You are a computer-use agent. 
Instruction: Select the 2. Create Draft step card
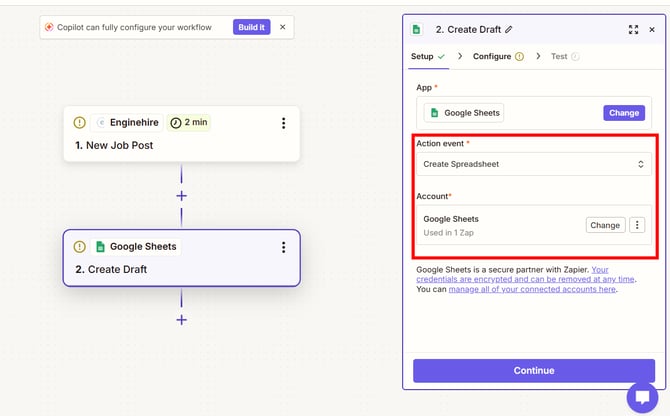(182, 258)
